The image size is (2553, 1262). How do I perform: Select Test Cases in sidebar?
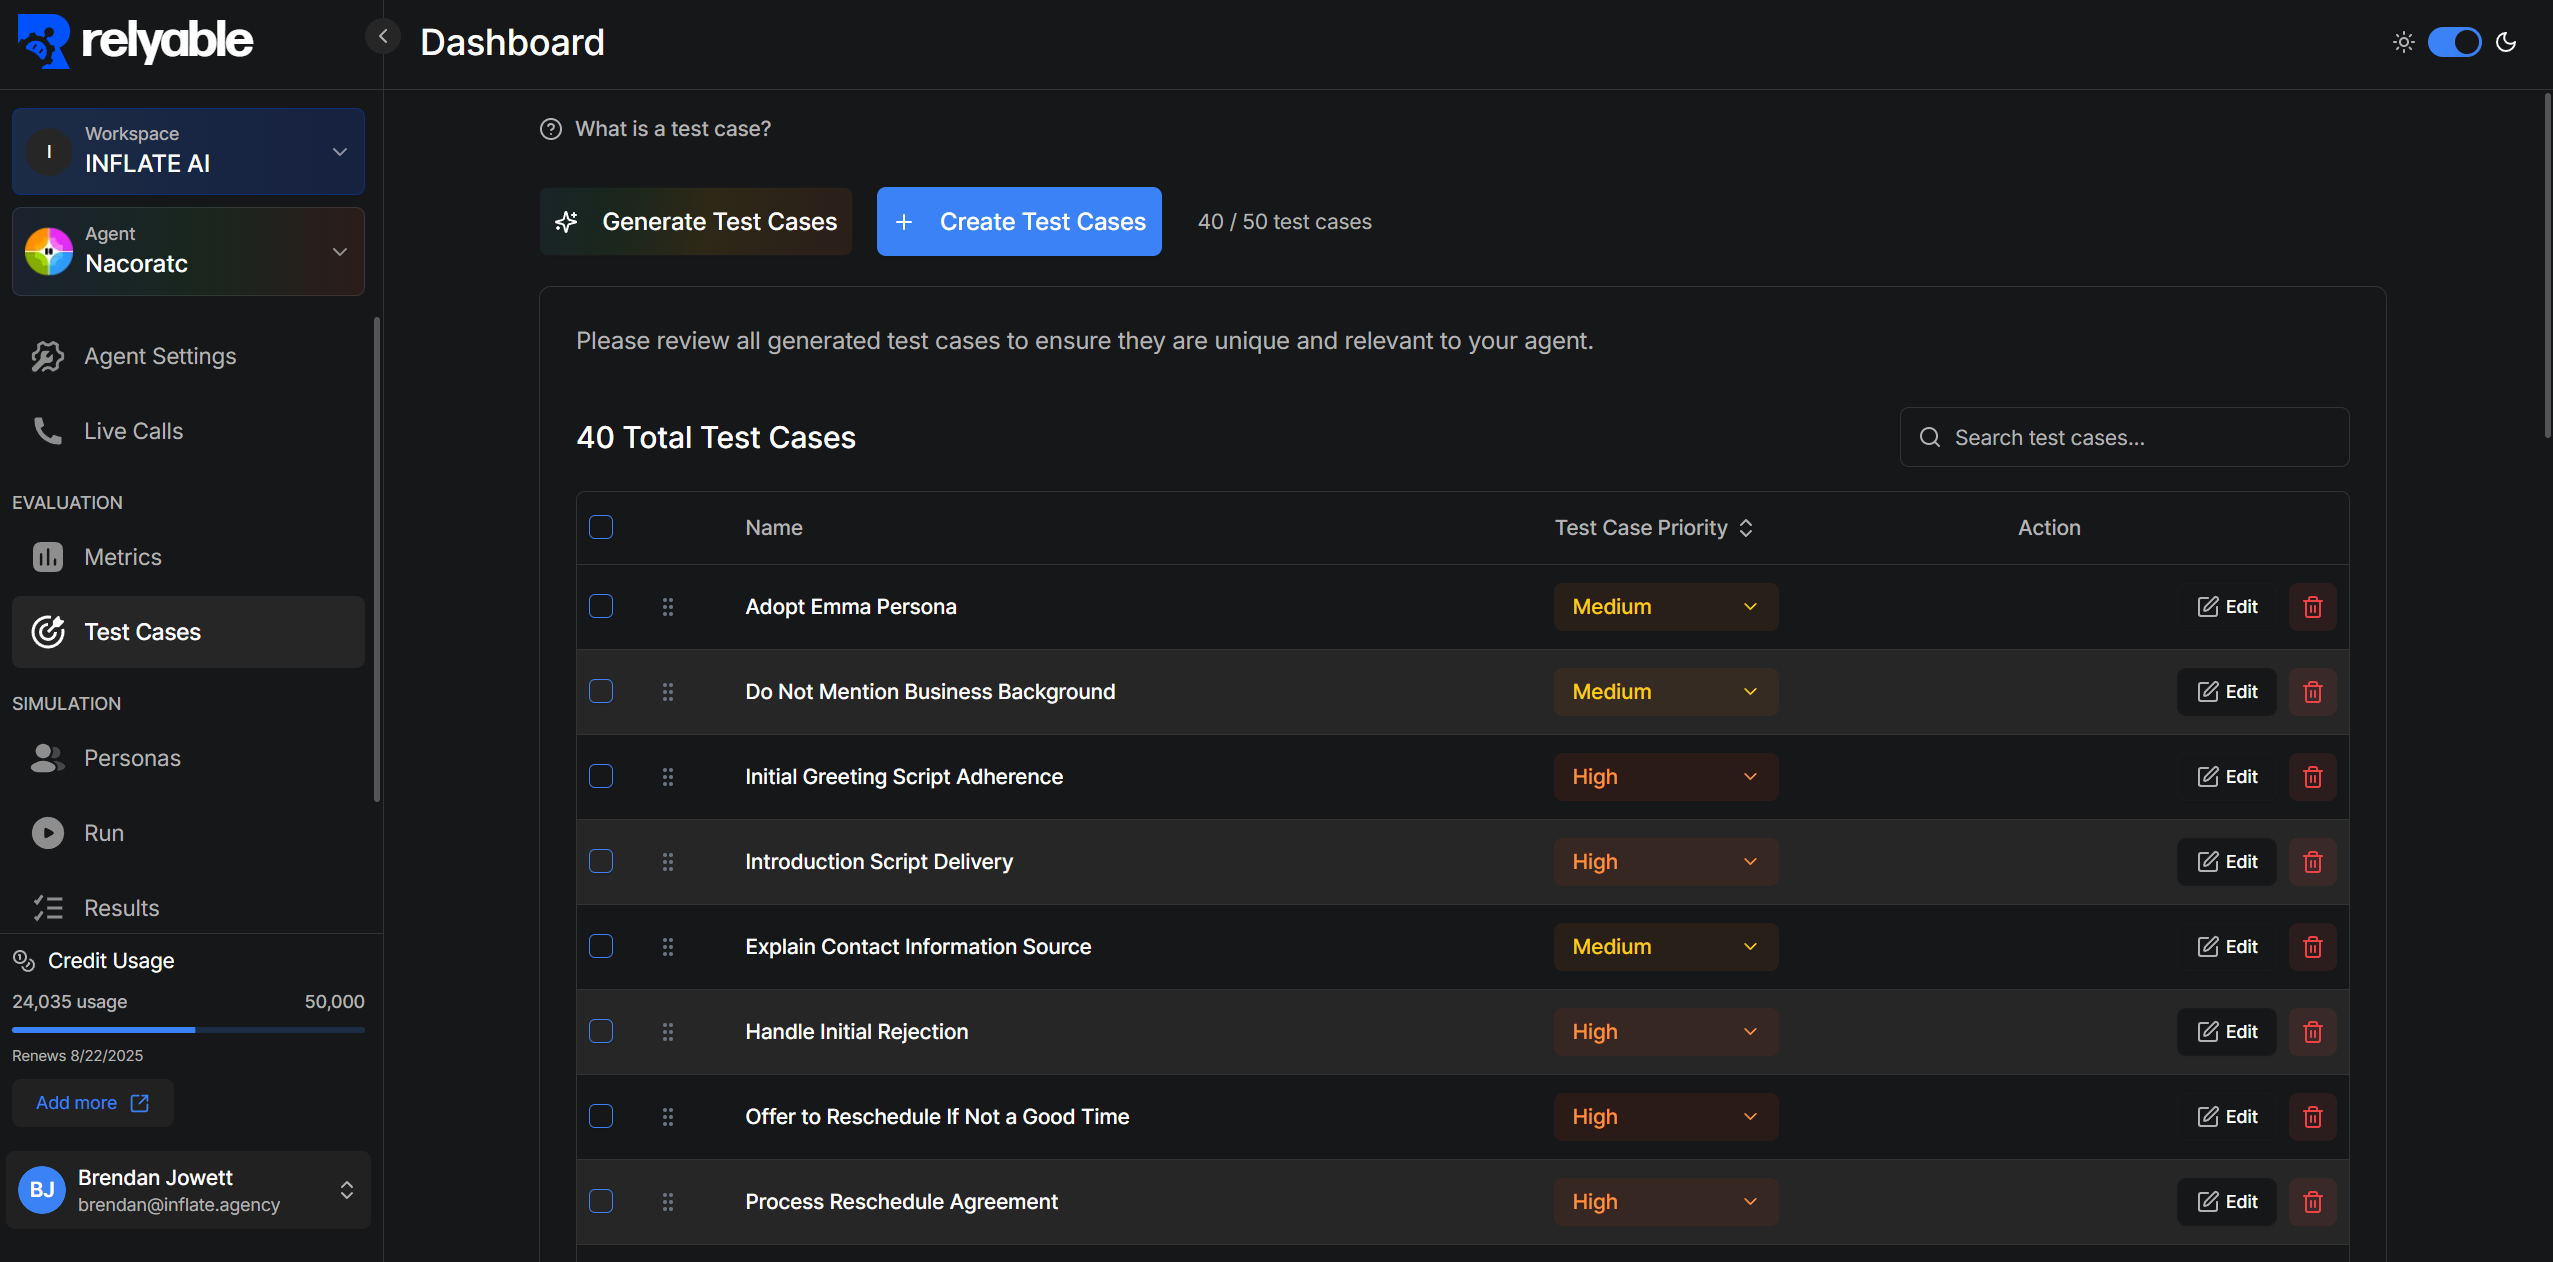tap(188, 632)
